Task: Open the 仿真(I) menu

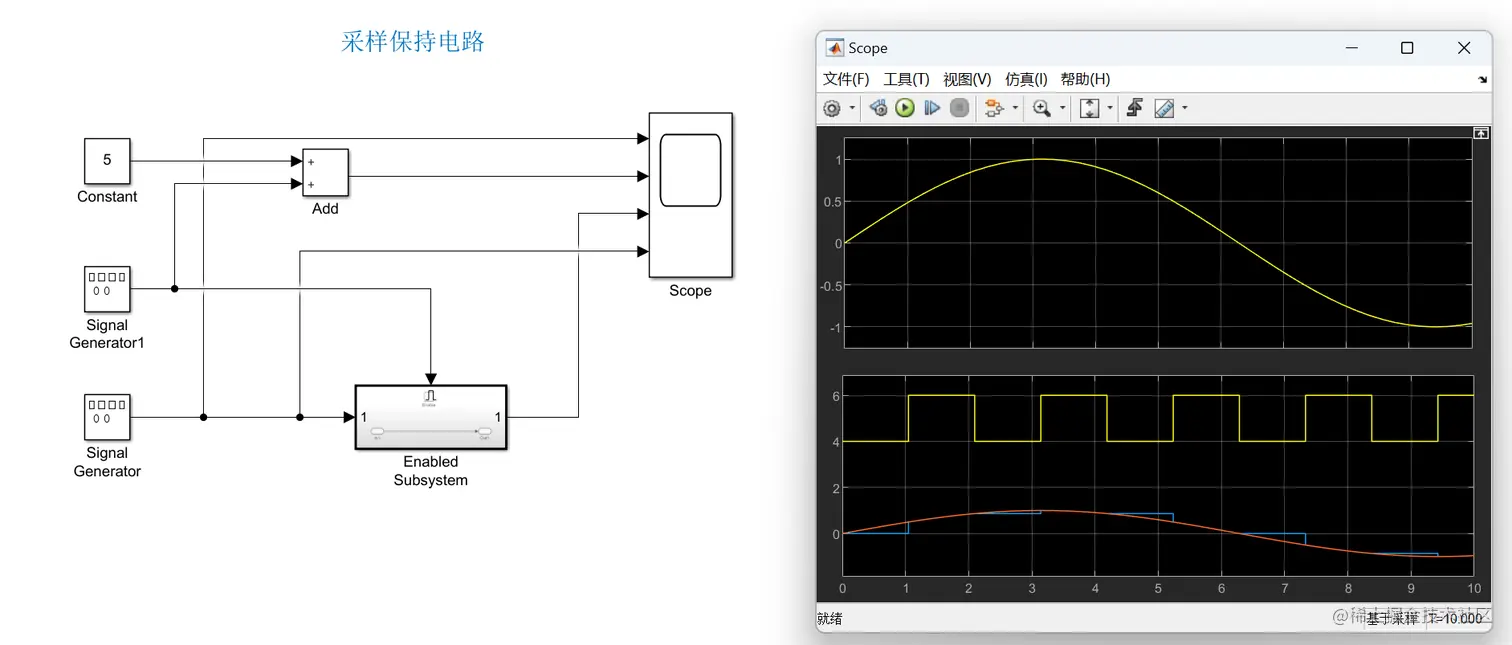Action: click(x=1026, y=79)
